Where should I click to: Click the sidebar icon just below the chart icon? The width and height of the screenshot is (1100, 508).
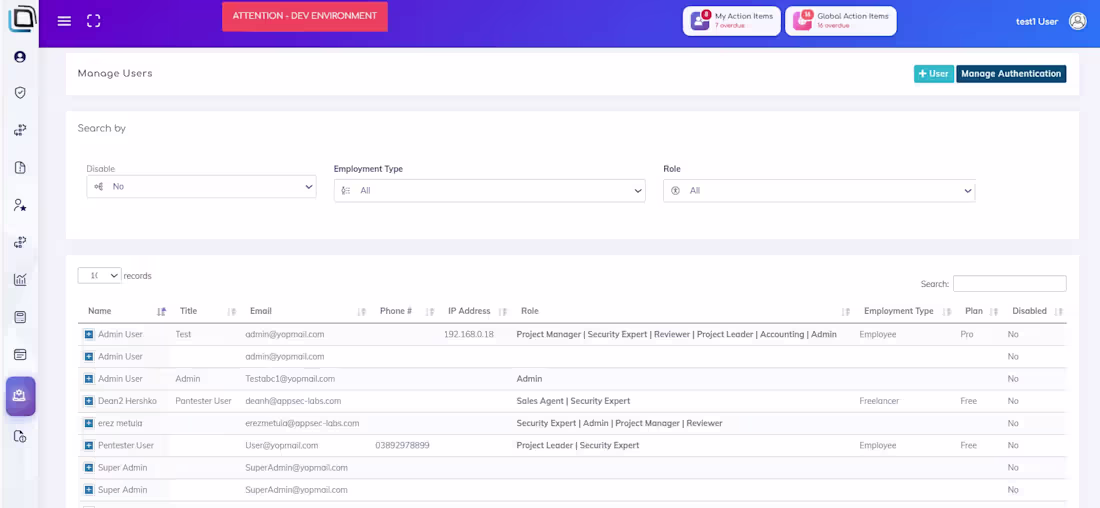point(20,317)
